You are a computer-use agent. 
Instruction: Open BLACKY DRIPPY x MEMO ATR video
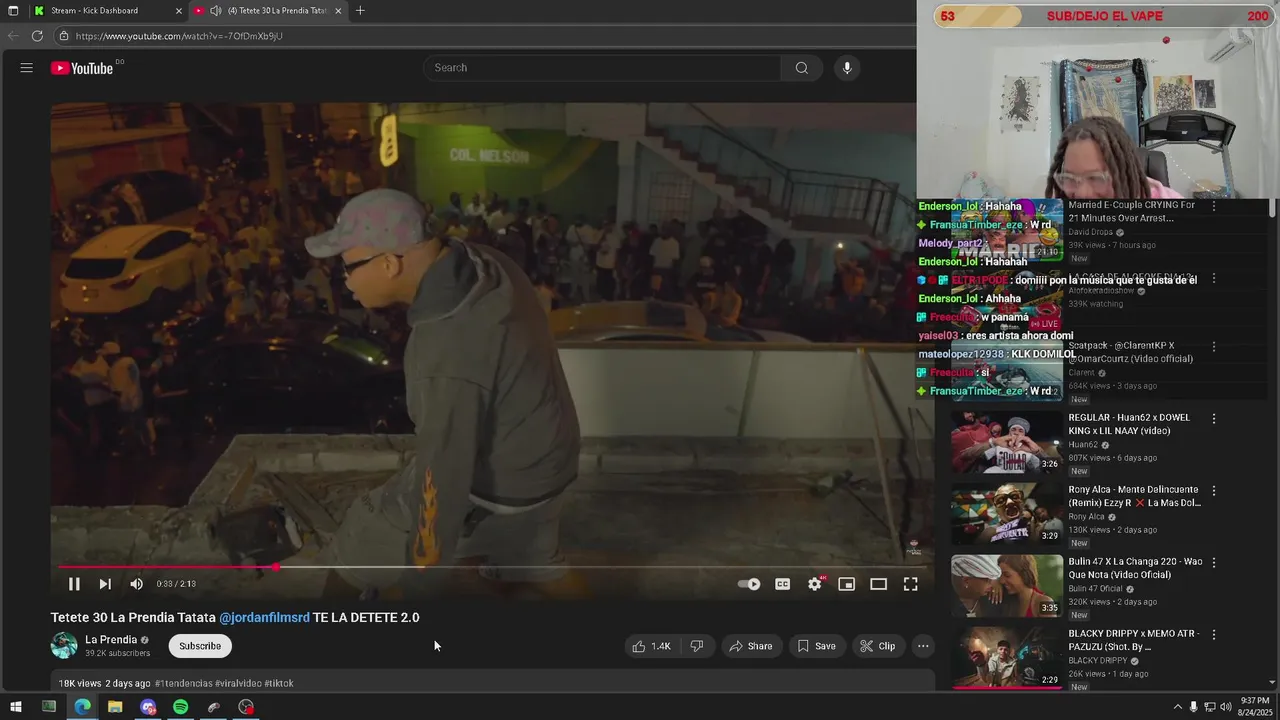click(1006, 658)
